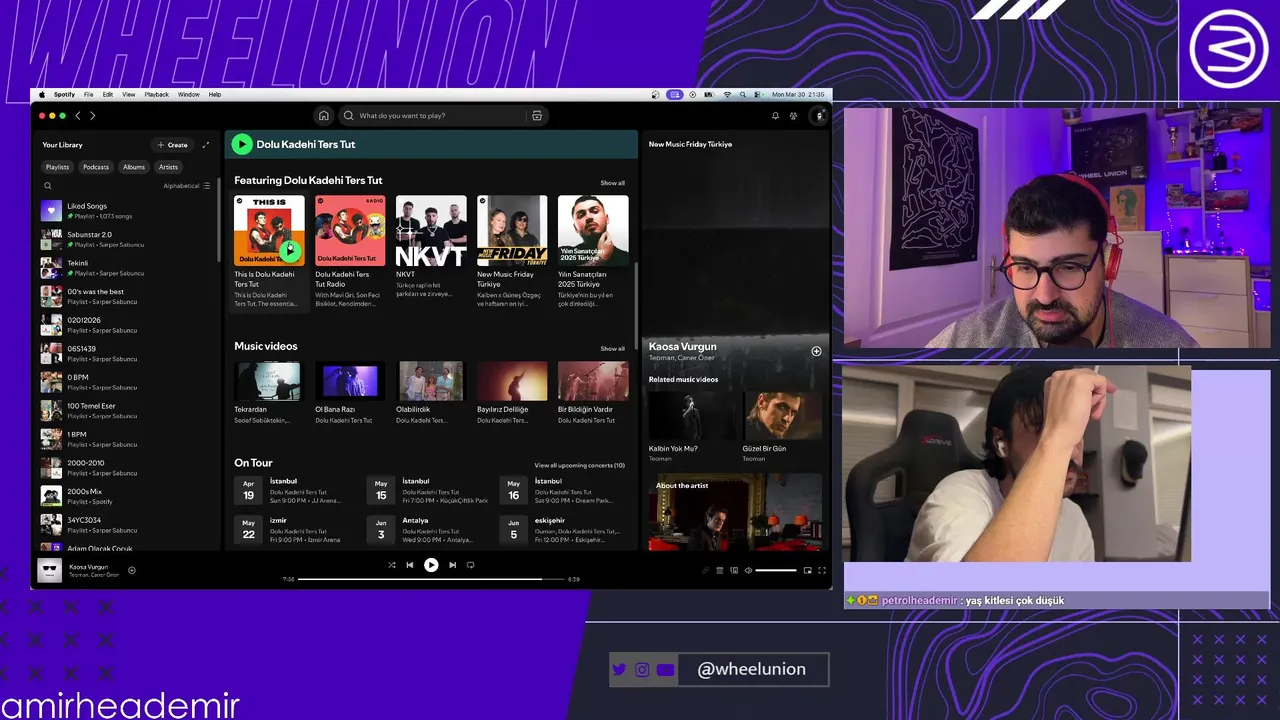The image size is (1280, 720).
Task: Open the Playback menu
Action: point(157,94)
